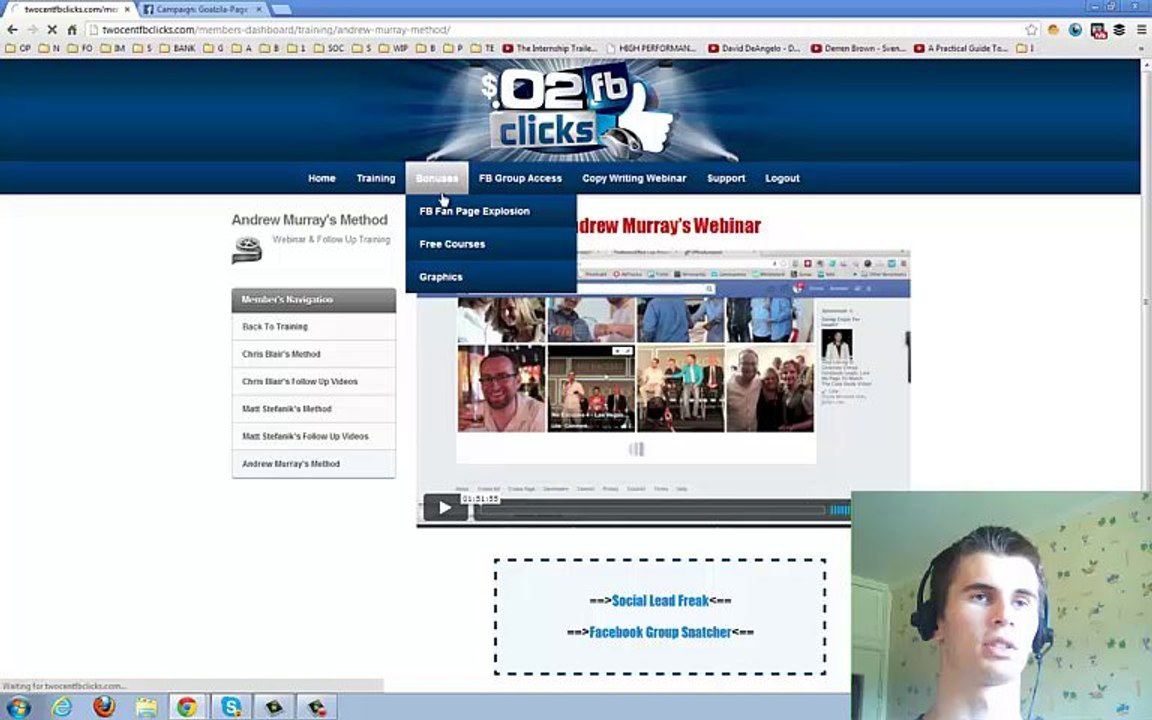Viewport: 1152px width, 720px height.
Task: Open Windows Start button
Action: (18, 707)
